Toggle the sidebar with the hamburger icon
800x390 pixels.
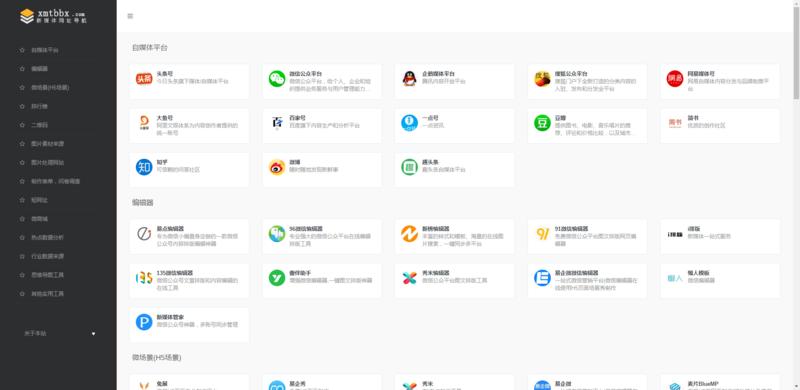130,16
